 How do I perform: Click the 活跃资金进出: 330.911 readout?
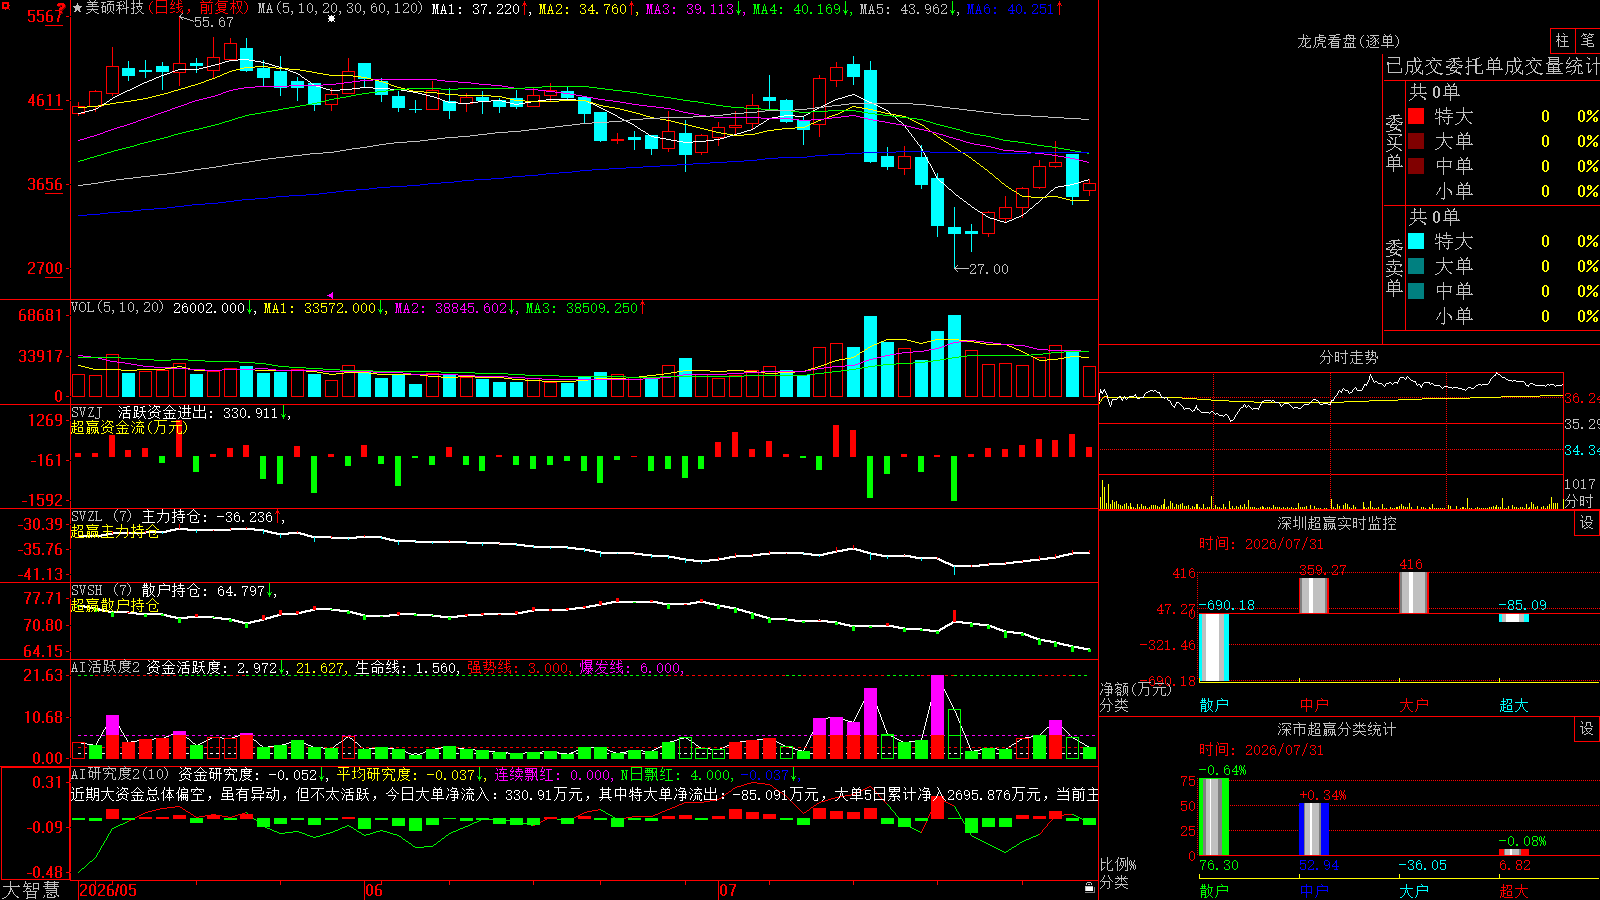click(x=199, y=413)
